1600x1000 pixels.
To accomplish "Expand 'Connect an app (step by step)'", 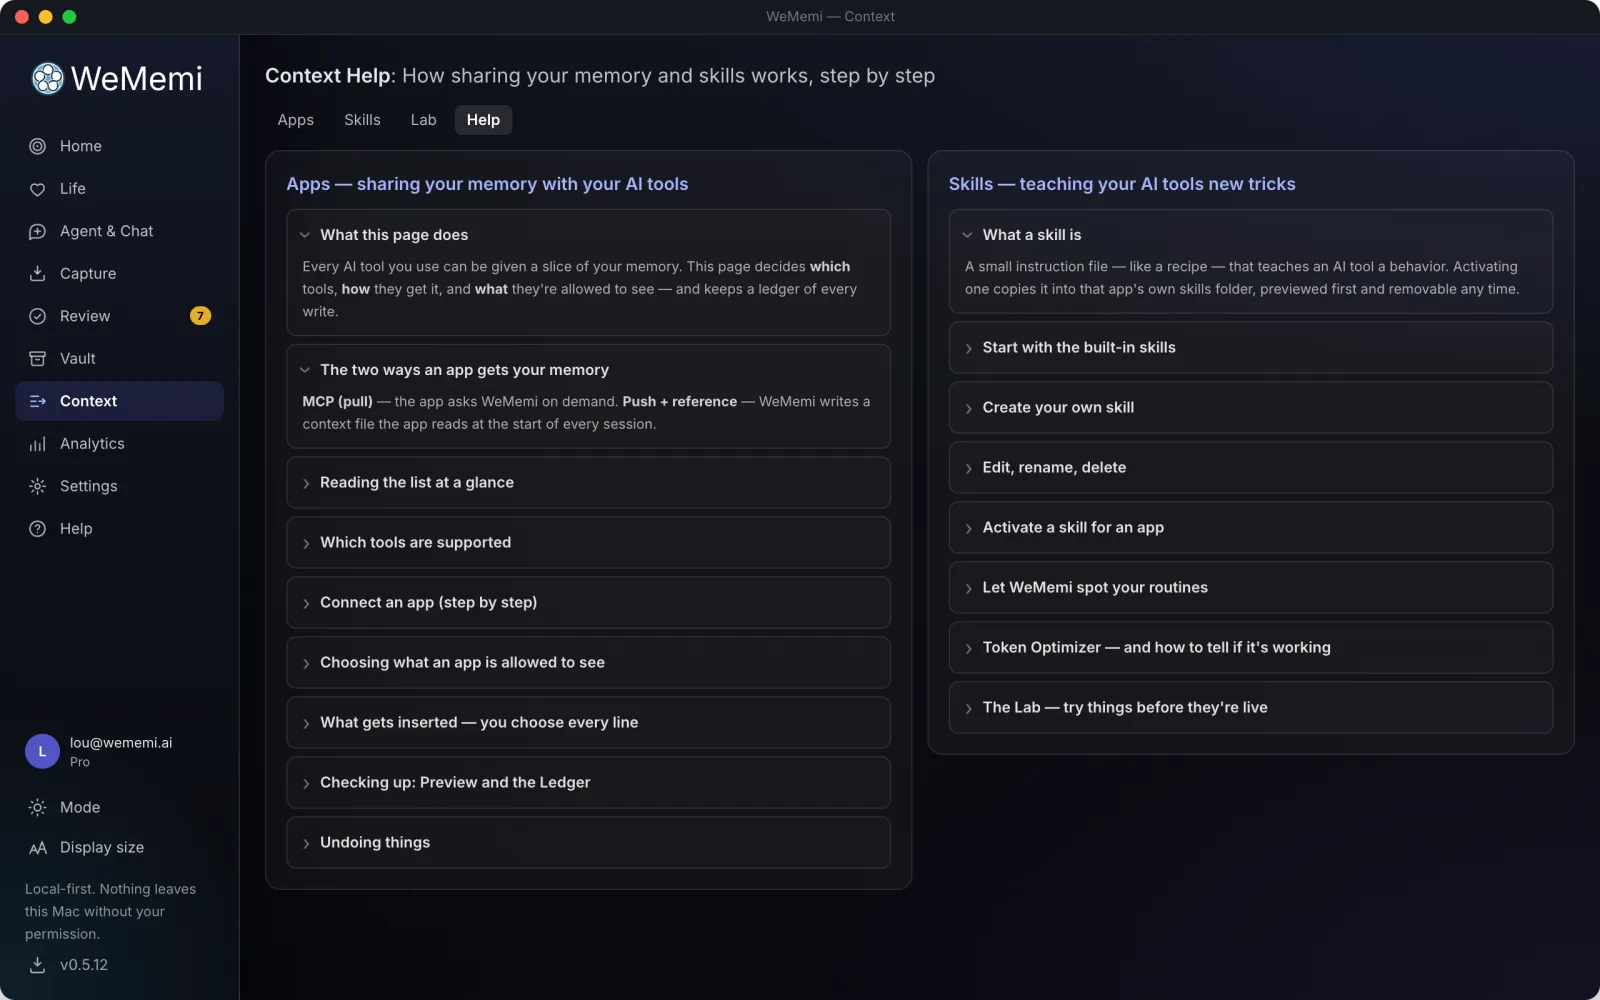I will pos(588,602).
